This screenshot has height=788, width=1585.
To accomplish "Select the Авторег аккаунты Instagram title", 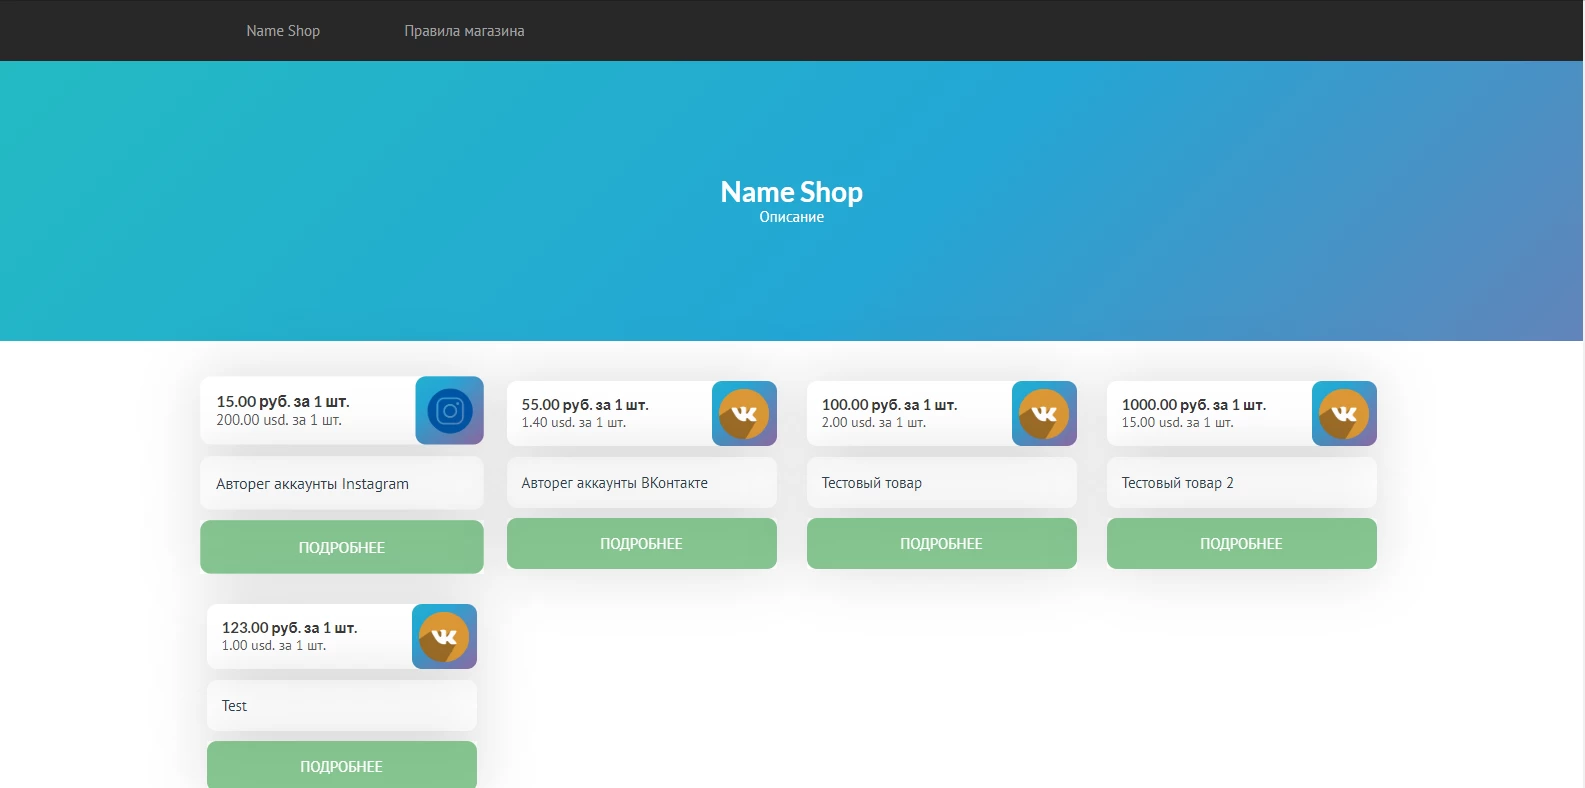I will pyautogui.click(x=312, y=484).
